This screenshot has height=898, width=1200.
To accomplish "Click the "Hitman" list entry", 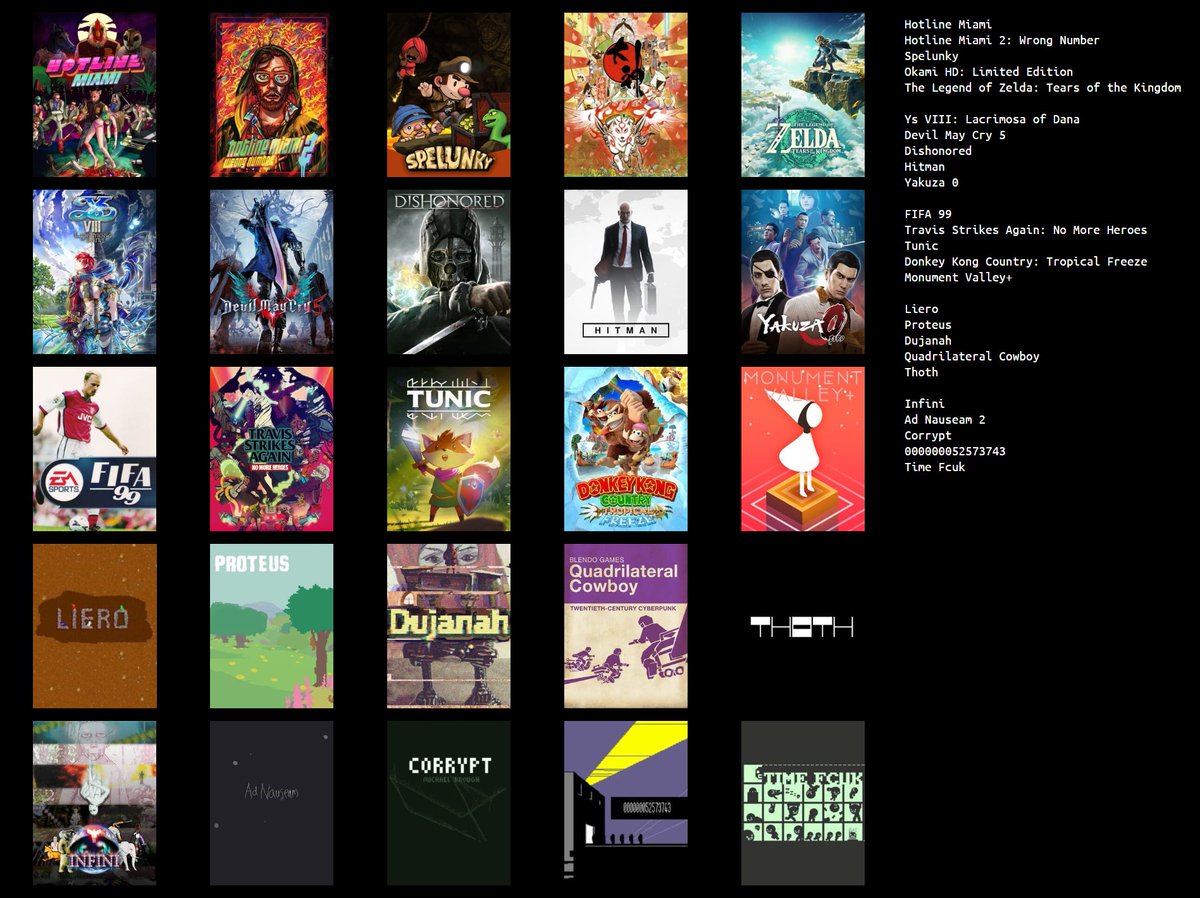I will 924,167.
